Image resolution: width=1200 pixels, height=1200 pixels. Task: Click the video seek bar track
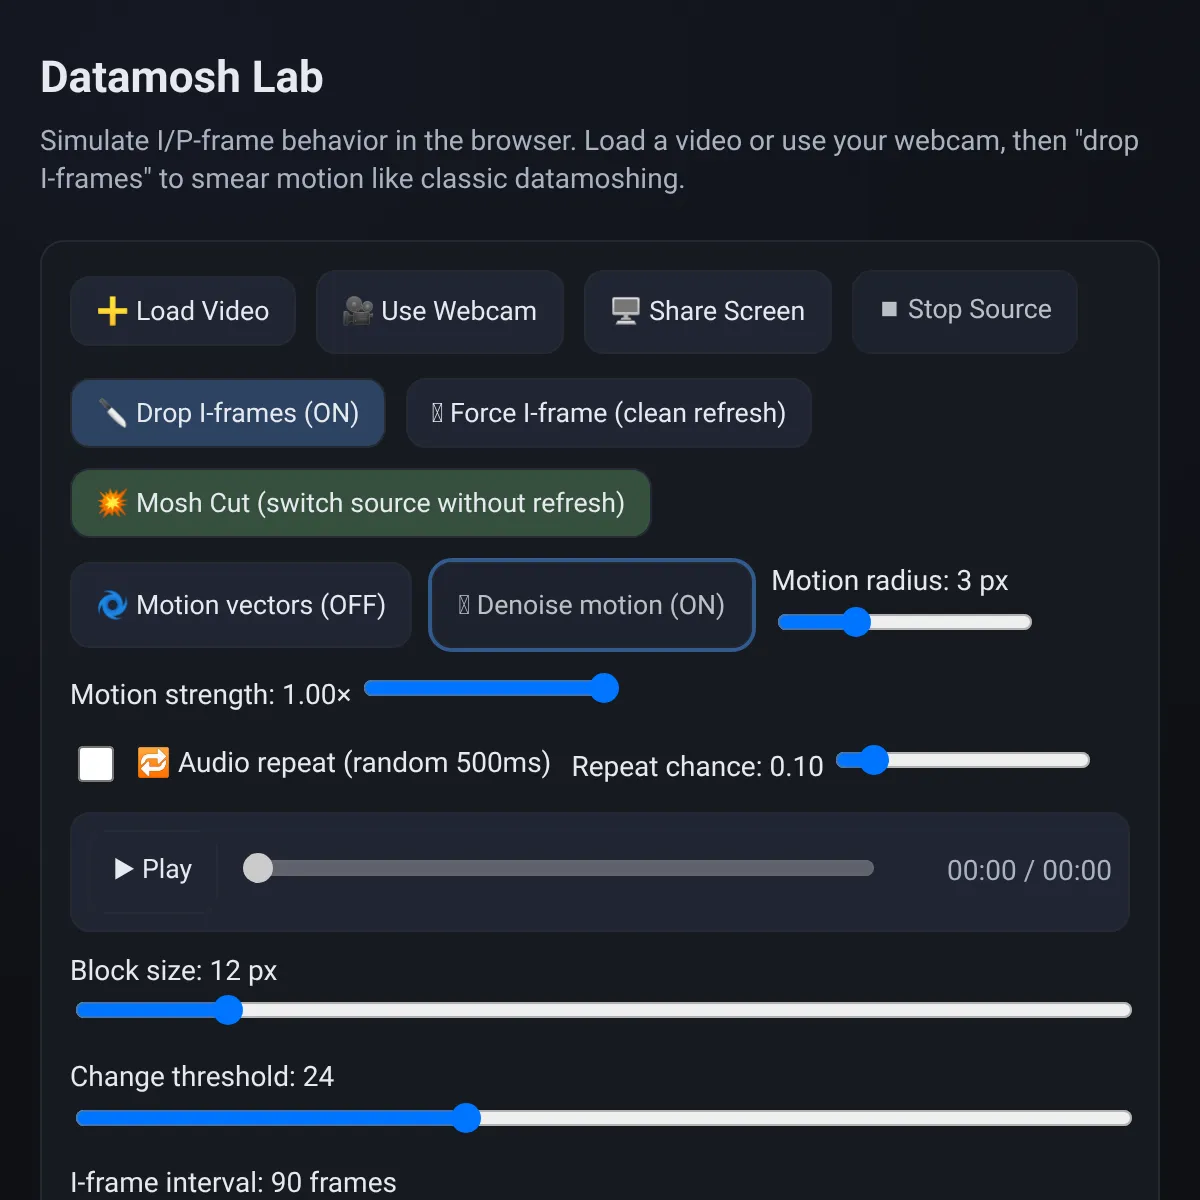click(x=559, y=868)
